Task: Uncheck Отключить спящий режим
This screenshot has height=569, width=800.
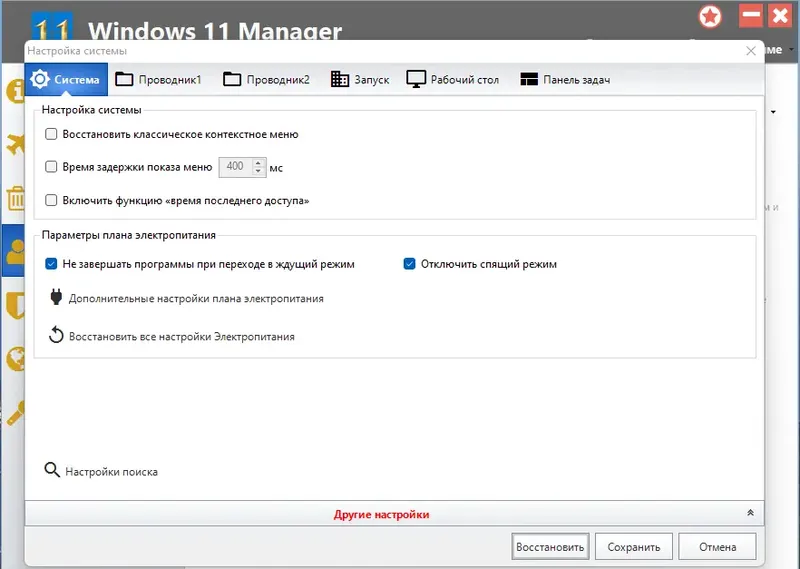Action: (x=409, y=264)
